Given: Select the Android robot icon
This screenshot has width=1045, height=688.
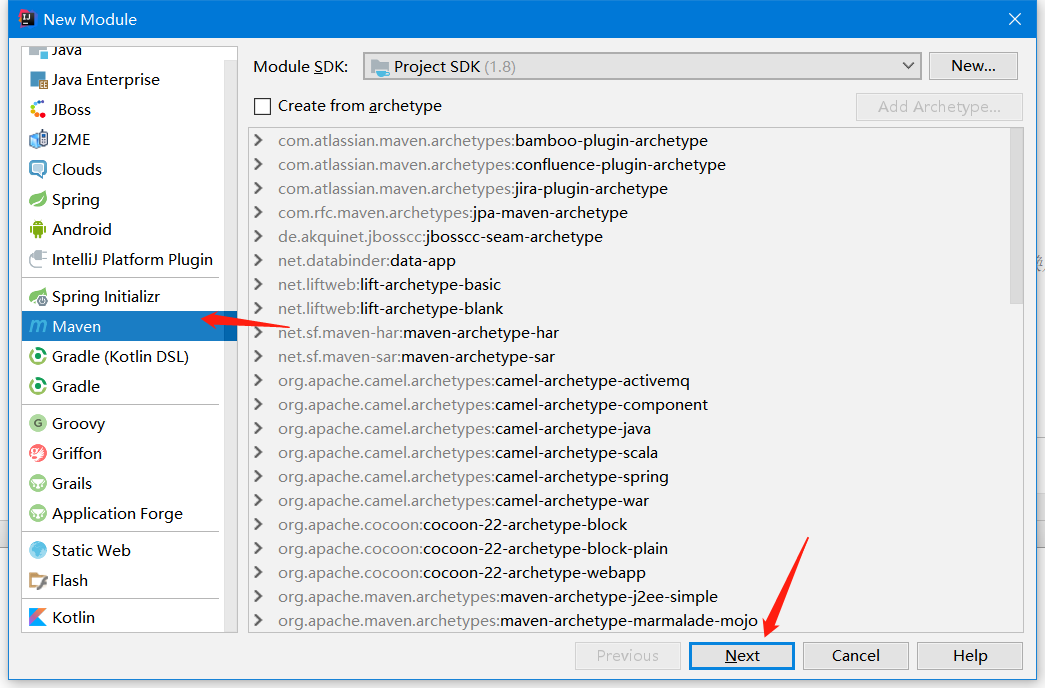Looking at the screenshot, I should click(x=39, y=229).
